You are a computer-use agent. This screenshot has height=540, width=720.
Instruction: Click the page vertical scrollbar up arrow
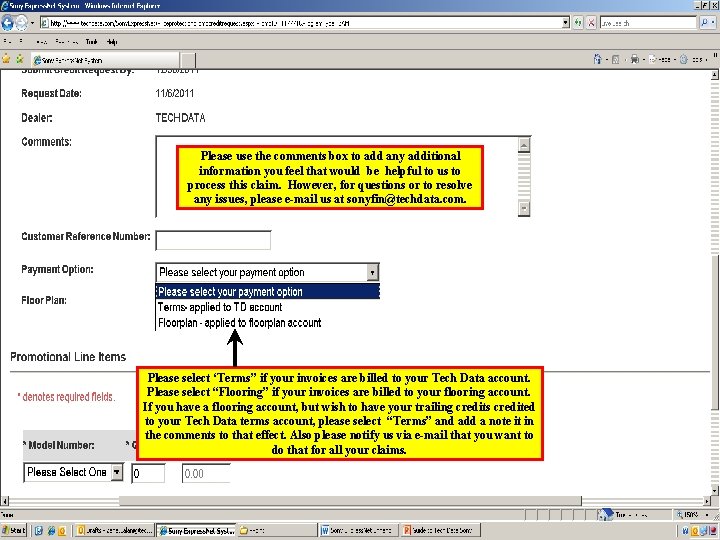pos(714,75)
